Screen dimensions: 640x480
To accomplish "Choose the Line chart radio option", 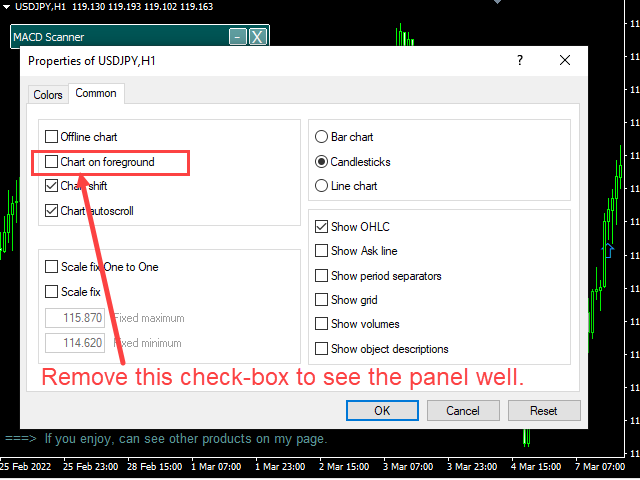I will tap(321, 186).
